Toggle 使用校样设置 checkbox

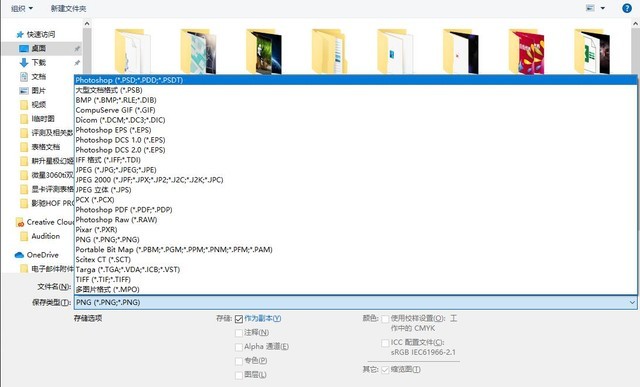[x=385, y=319]
